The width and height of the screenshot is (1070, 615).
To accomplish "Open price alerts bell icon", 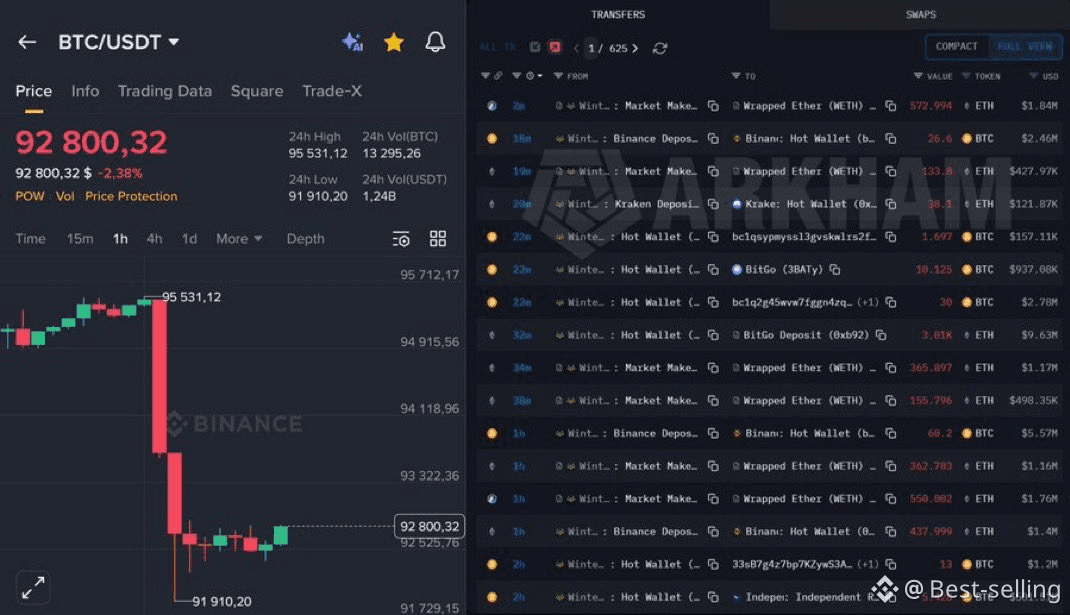I will pyautogui.click(x=435, y=42).
